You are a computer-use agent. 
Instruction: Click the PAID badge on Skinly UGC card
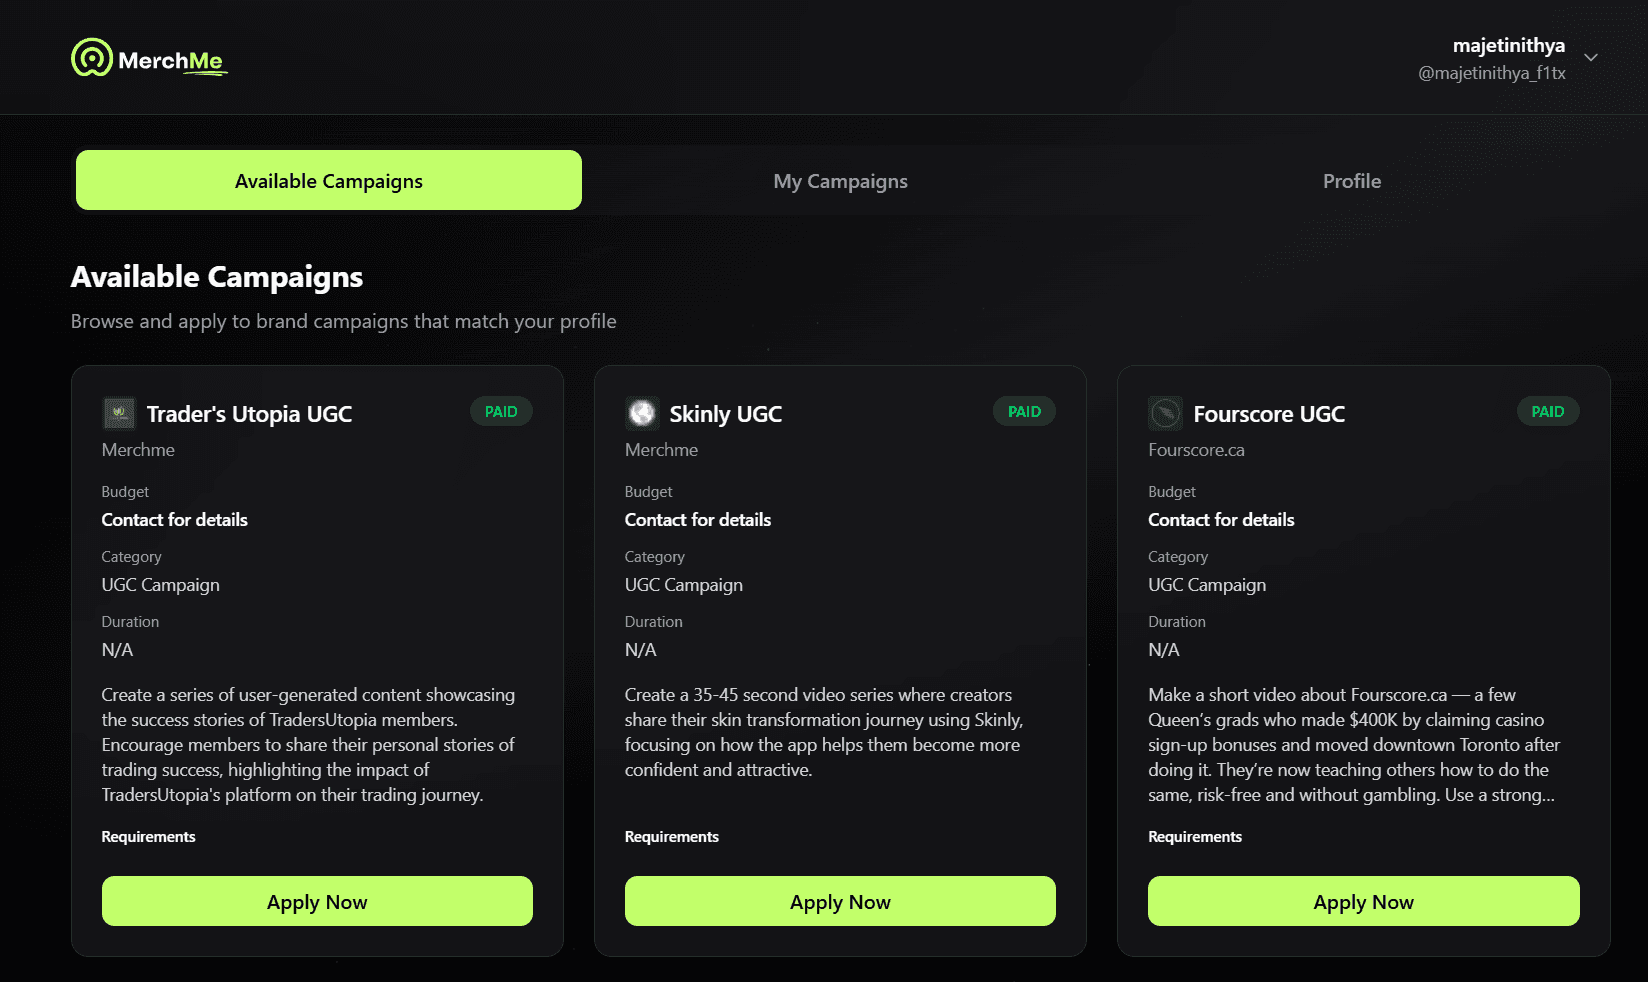1024,411
